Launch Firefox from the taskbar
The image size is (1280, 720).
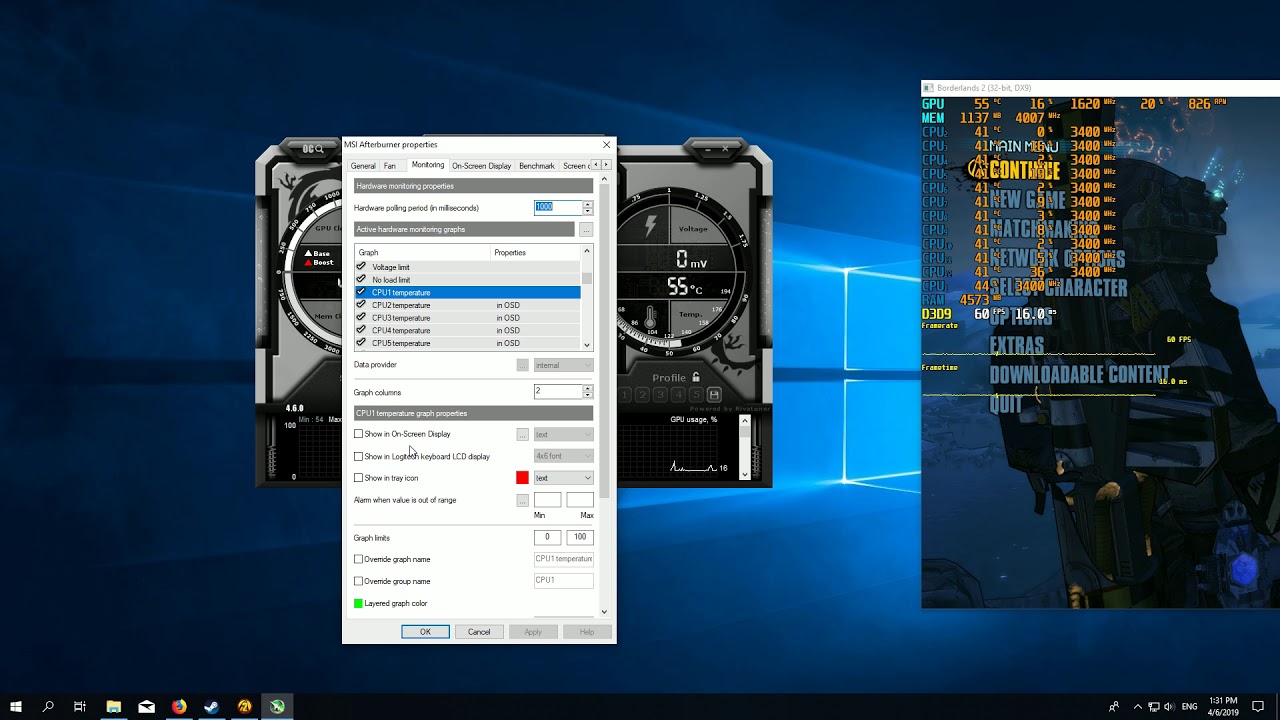coord(179,706)
